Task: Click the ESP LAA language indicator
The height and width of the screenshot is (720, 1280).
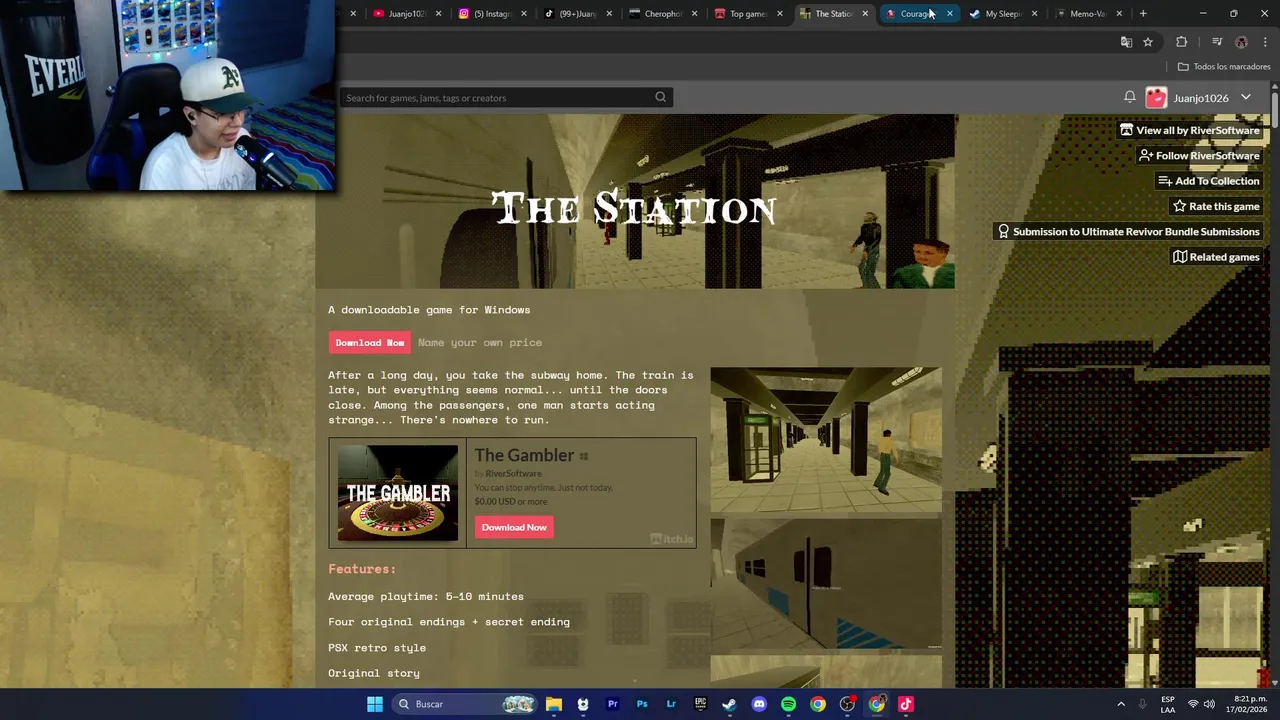Action: pos(1168,704)
